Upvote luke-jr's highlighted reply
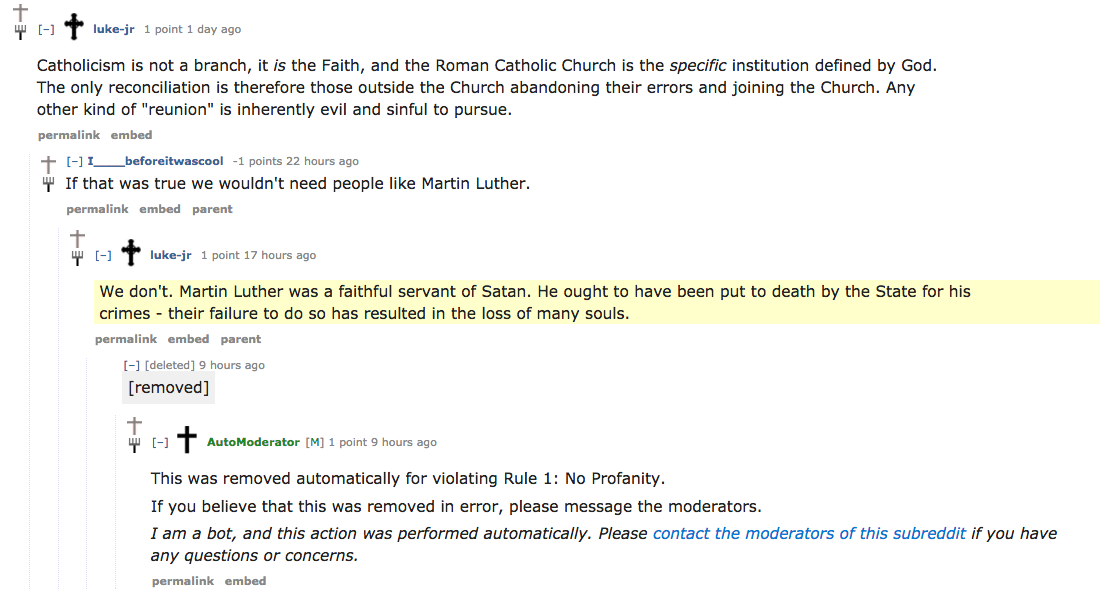This screenshot has height=603, width=1100. (77, 238)
